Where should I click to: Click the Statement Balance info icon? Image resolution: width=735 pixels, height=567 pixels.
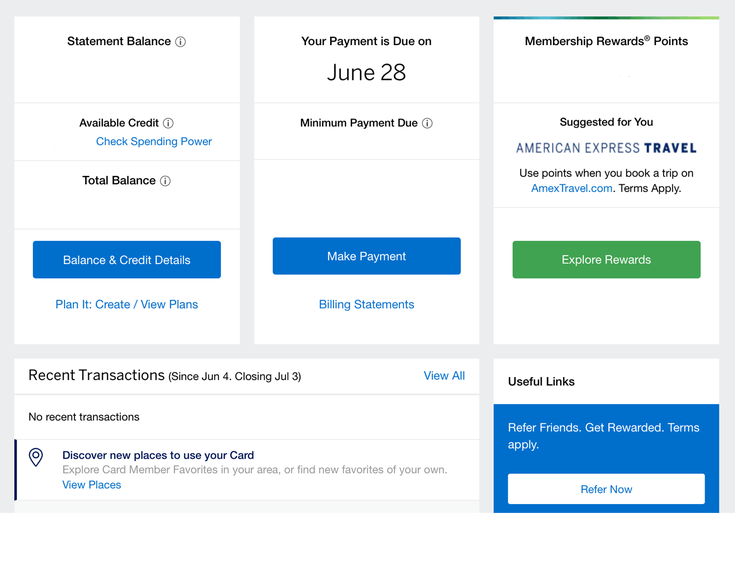click(180, 42)
